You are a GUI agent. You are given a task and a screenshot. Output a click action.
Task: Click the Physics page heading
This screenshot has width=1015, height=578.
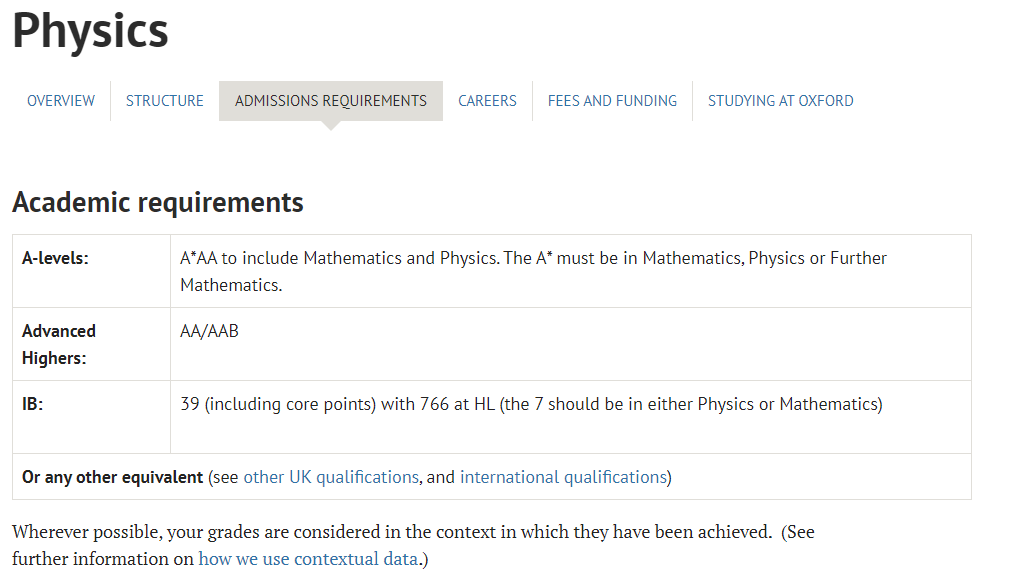point(90,31)
